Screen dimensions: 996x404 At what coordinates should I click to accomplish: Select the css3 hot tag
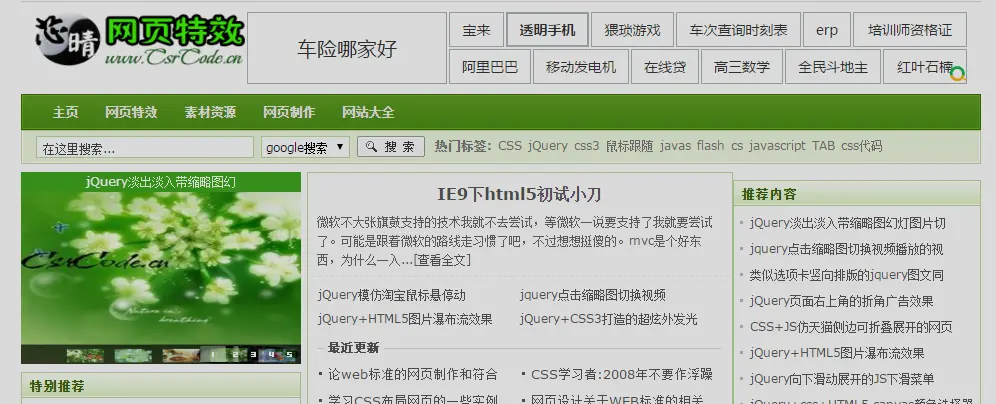pos(586,145)
